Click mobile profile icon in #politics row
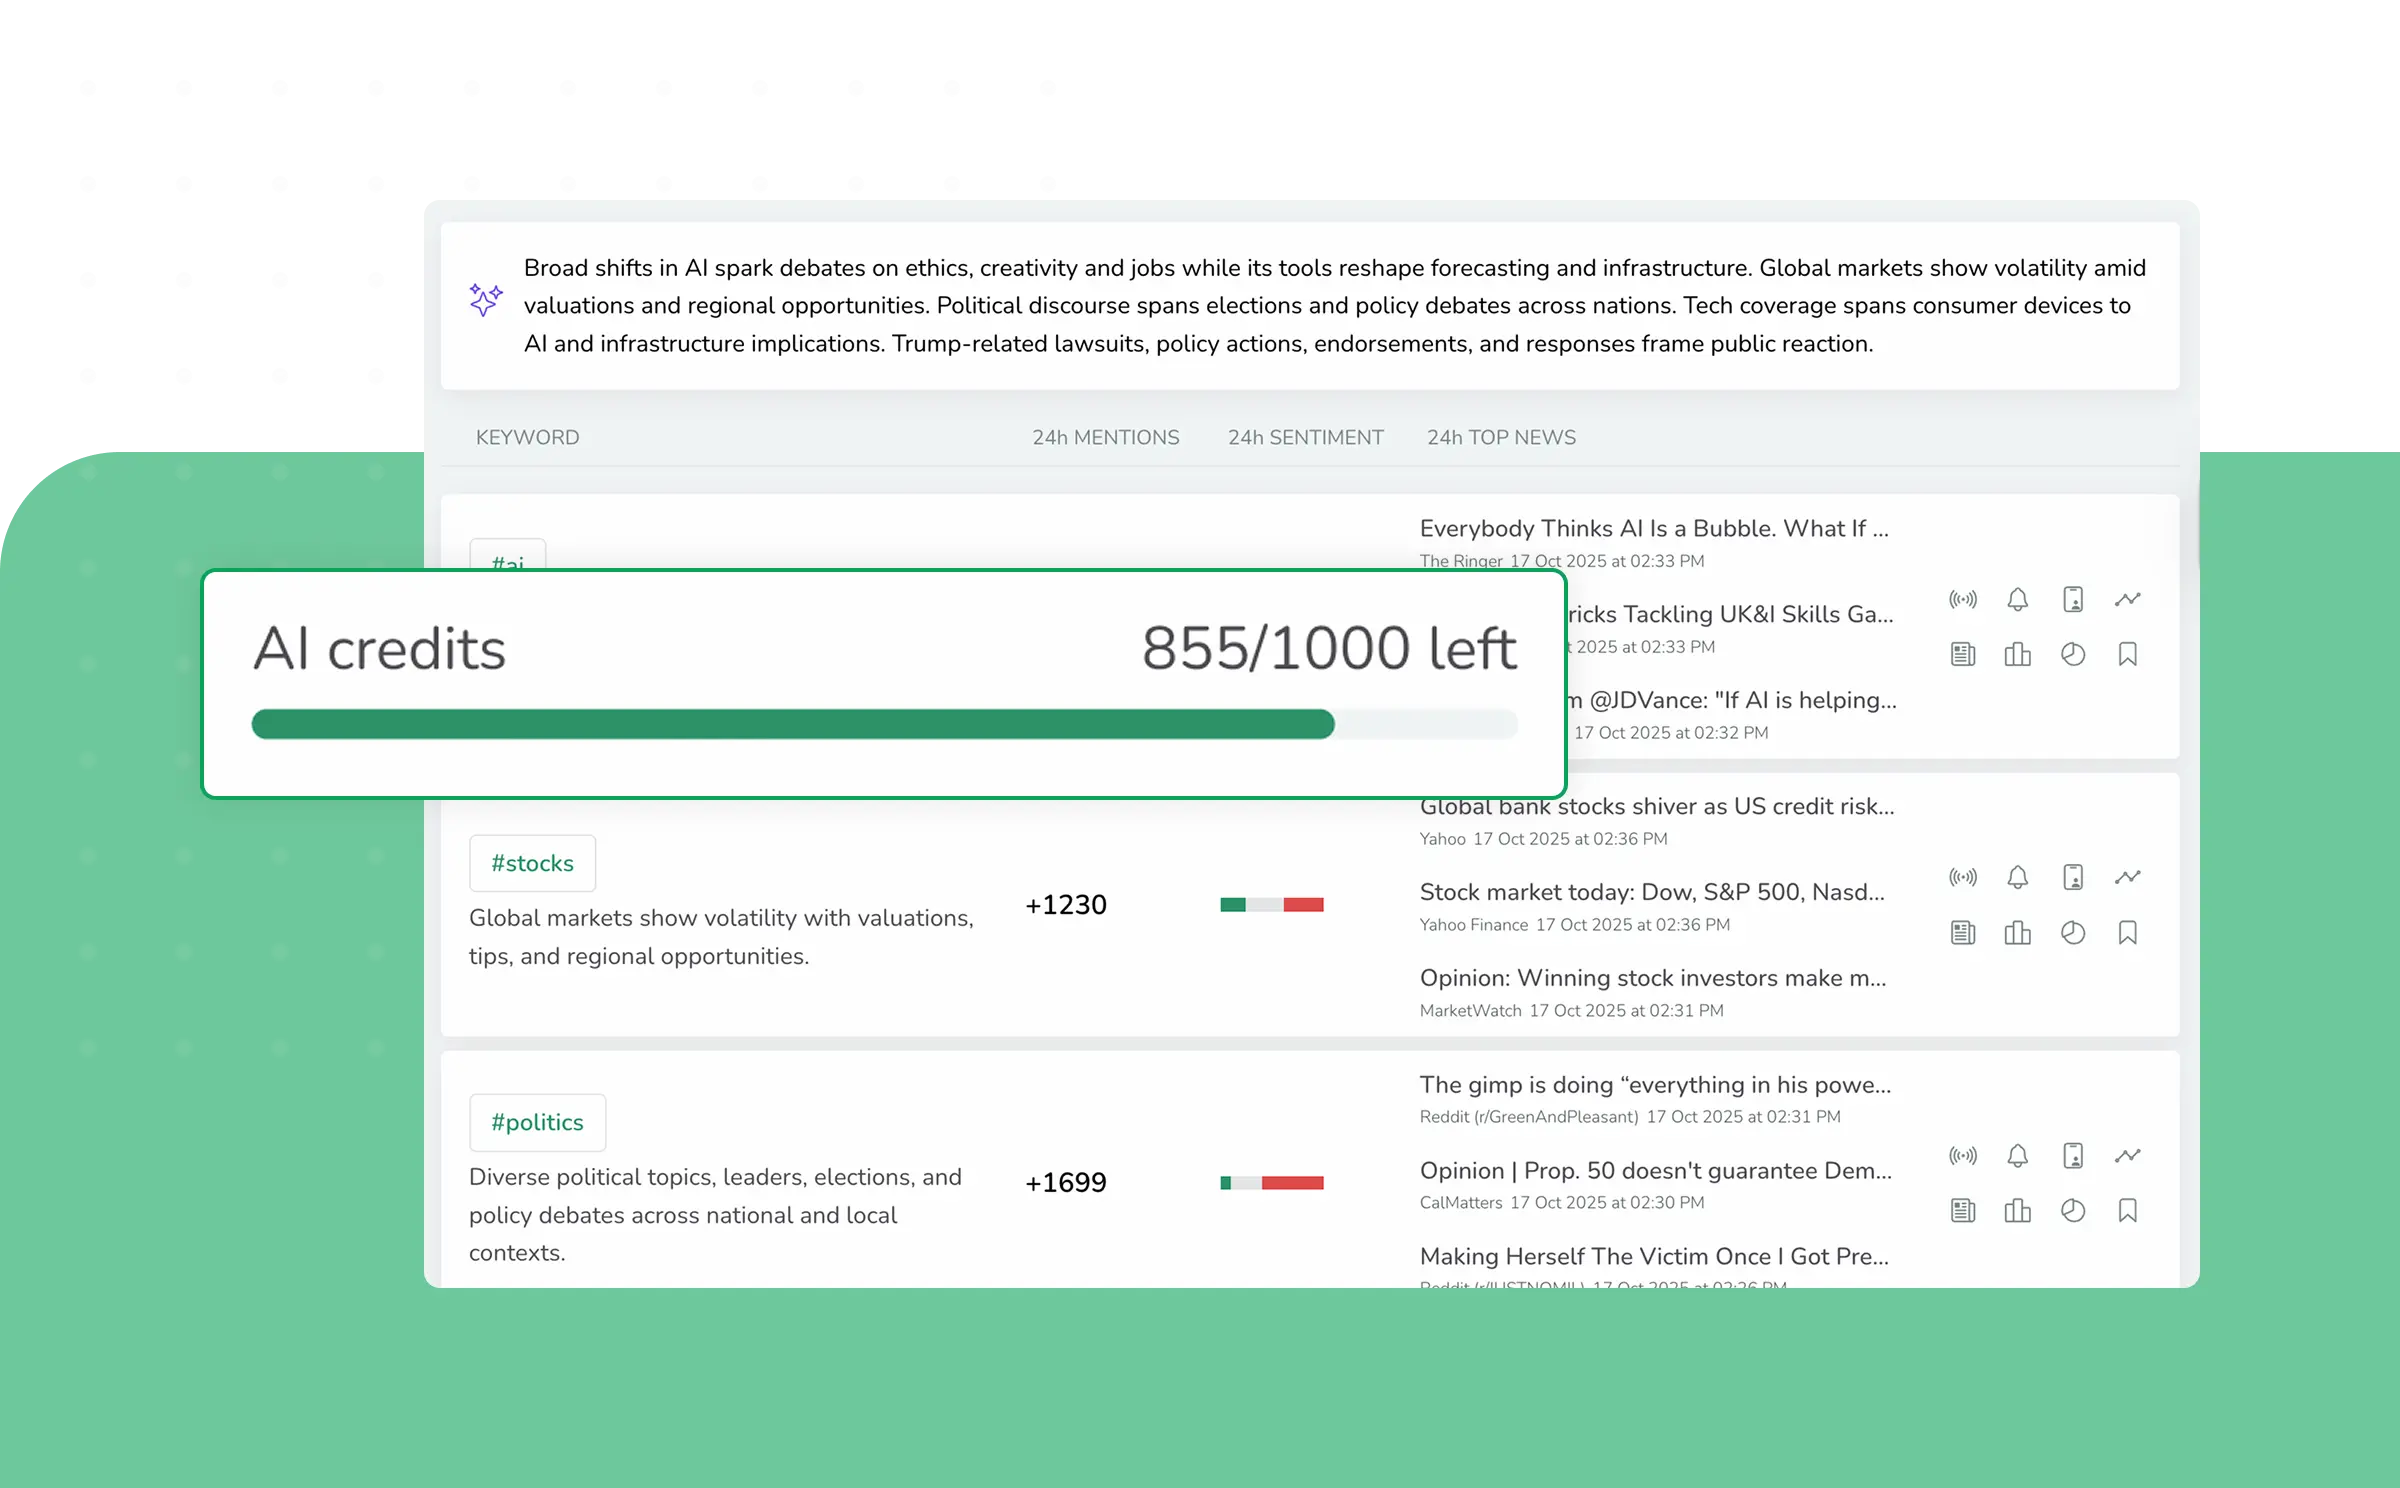The height and width of the screenshot is (1488, 2400). pos(2072,1156)
